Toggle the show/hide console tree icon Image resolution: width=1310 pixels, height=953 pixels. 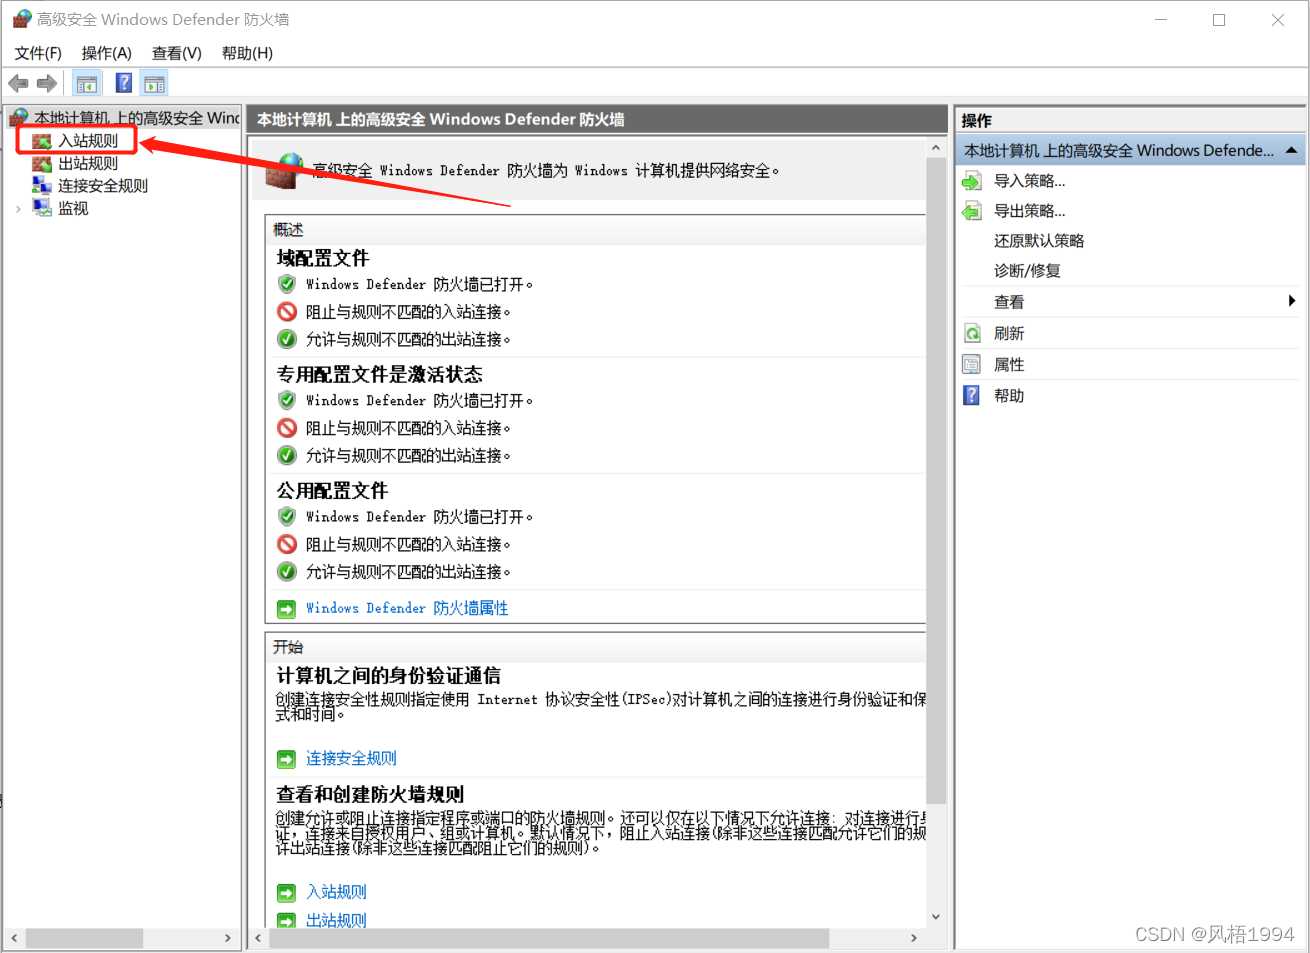[87, 84]
